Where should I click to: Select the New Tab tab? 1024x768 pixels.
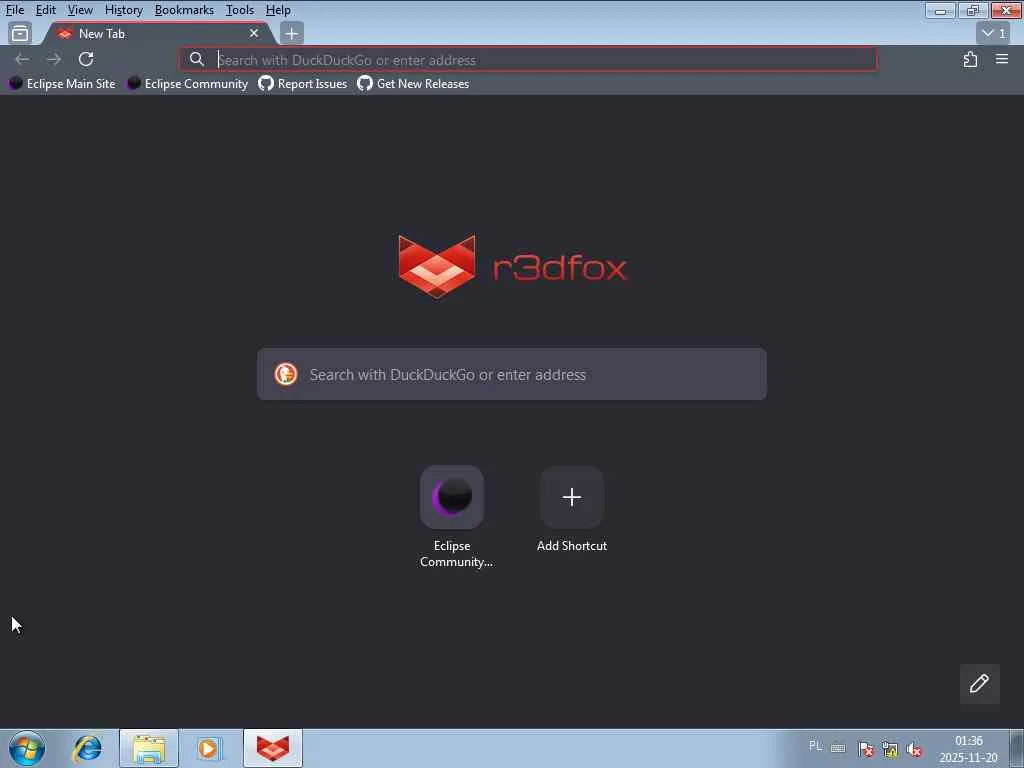click(157, 33)
